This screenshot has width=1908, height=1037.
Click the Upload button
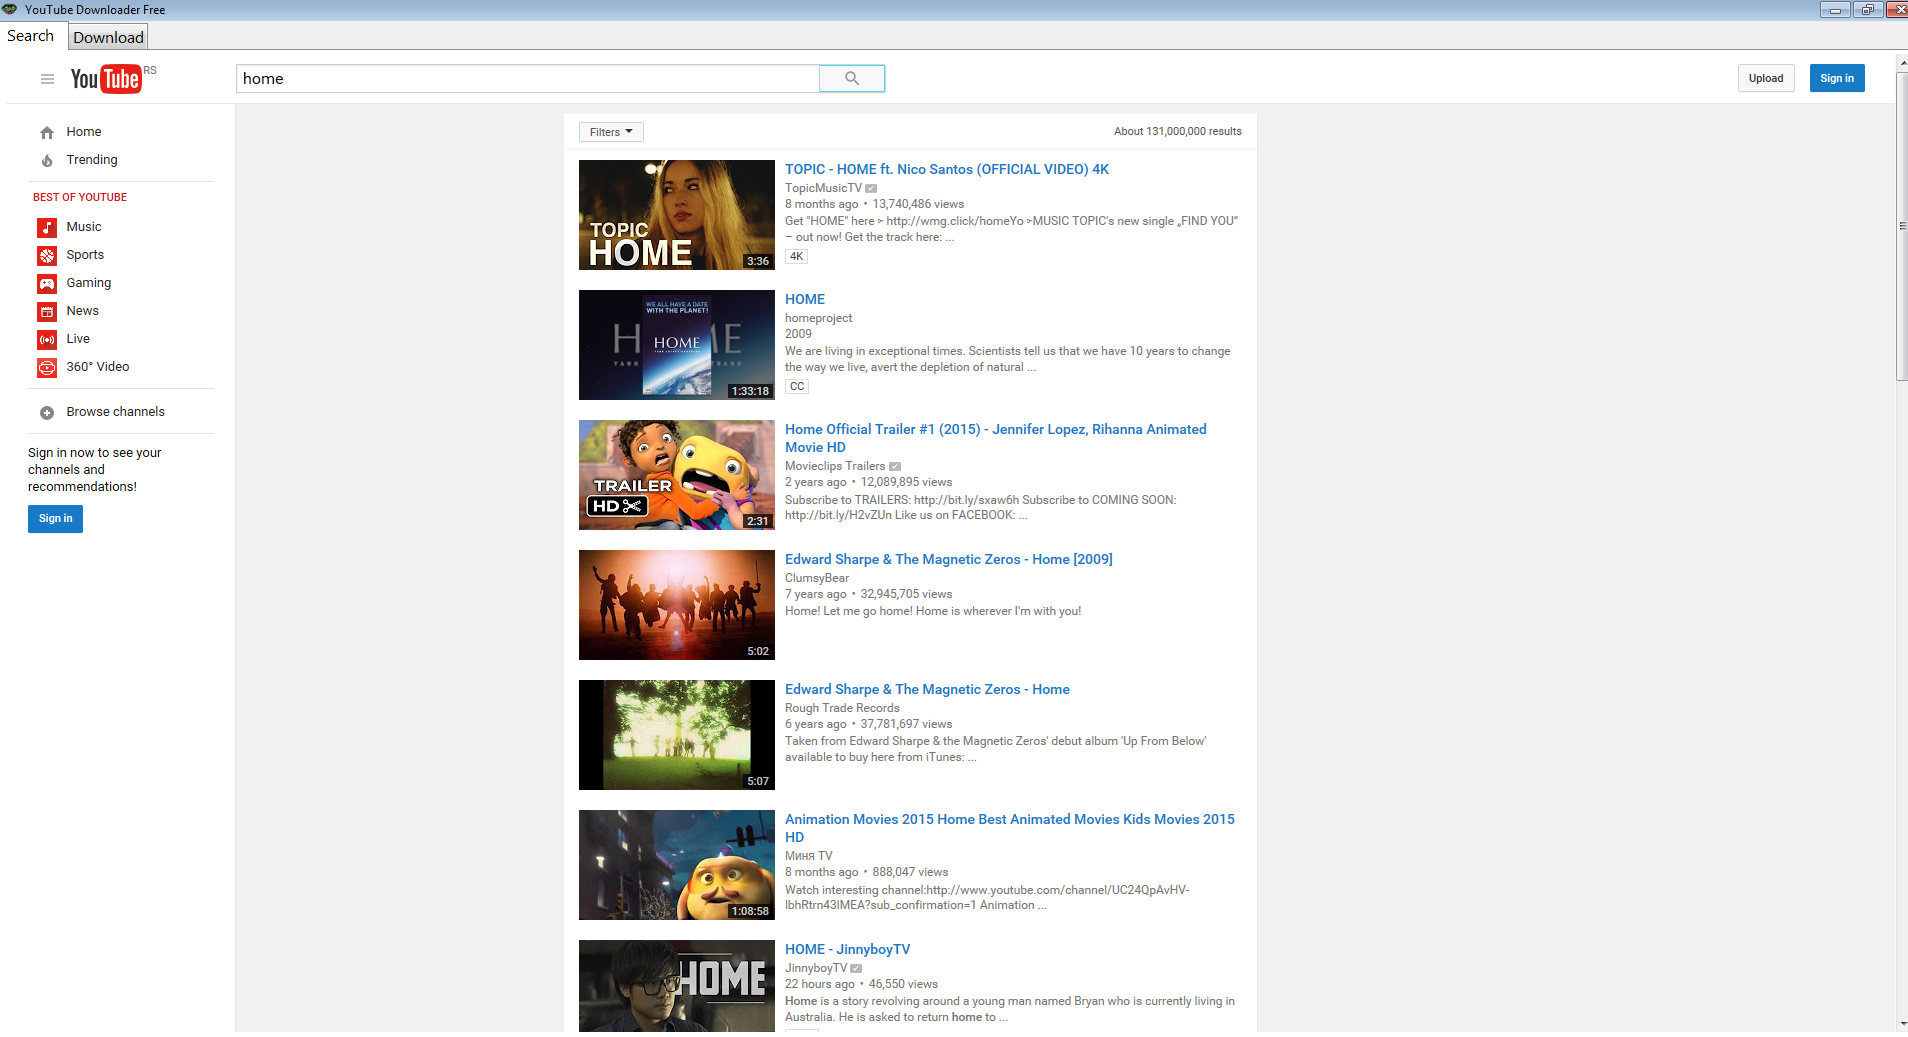1766,78
